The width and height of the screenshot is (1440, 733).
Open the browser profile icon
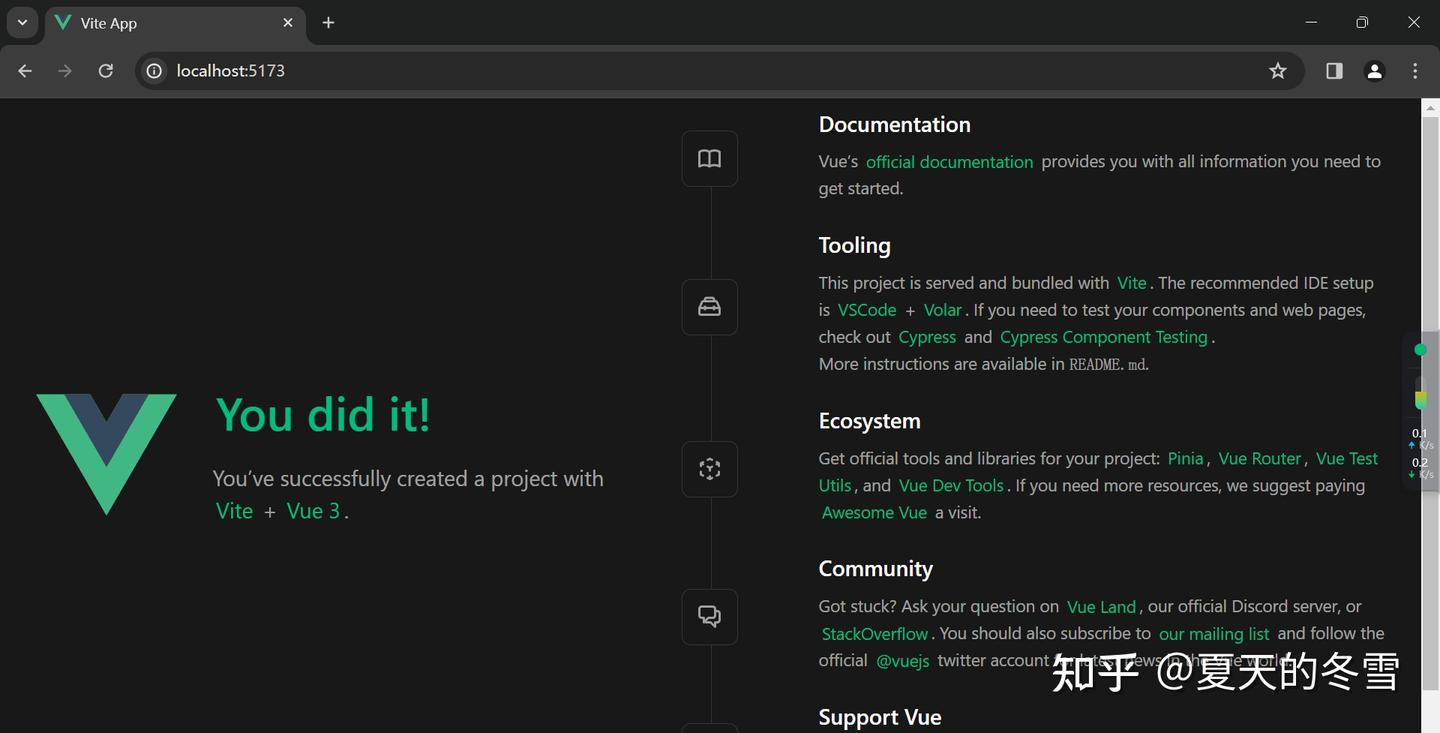pyautogui.click(x=1375, y=71)
